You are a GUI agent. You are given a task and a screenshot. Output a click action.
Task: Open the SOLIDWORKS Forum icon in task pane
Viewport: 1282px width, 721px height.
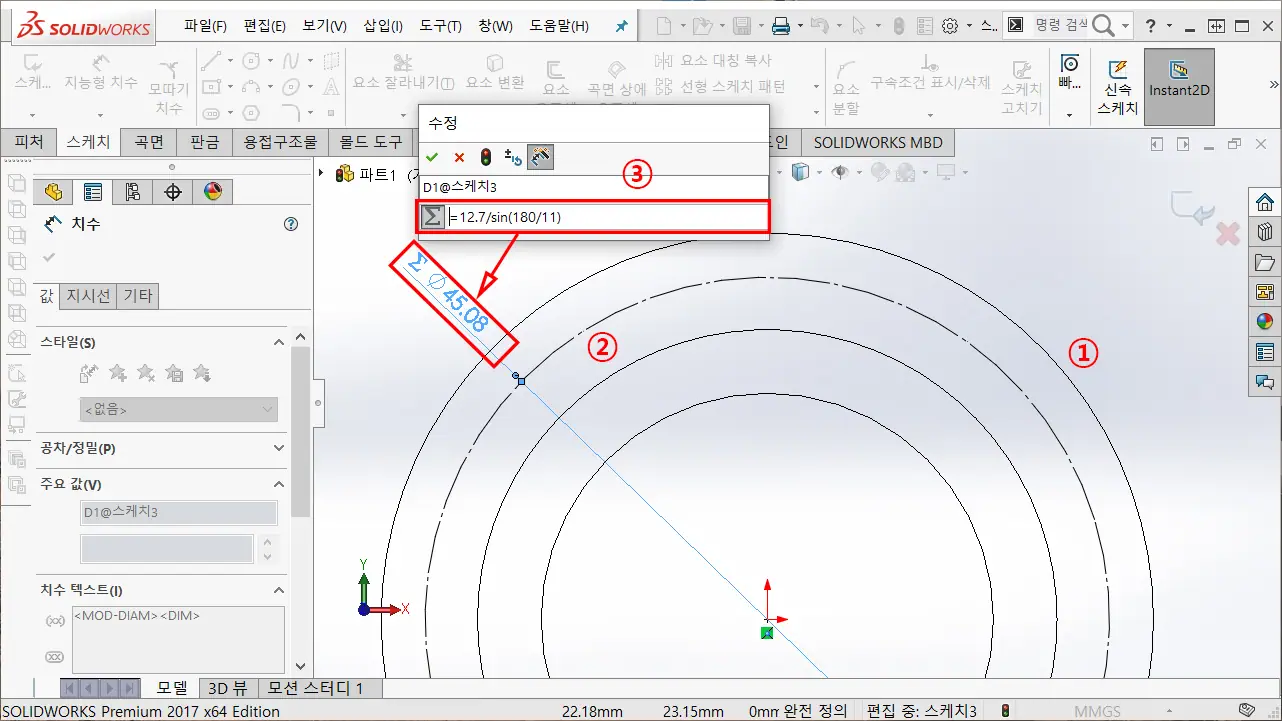pos(1265,382)
